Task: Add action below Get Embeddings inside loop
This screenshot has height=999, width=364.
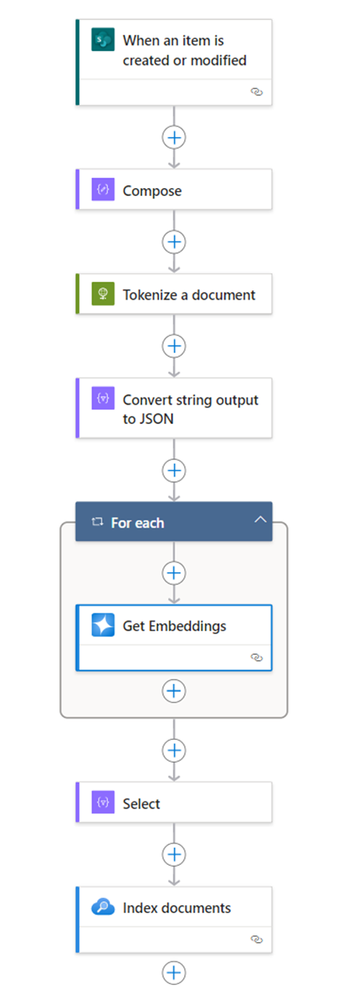Action: pyautogui.click(x=174, y=690)
